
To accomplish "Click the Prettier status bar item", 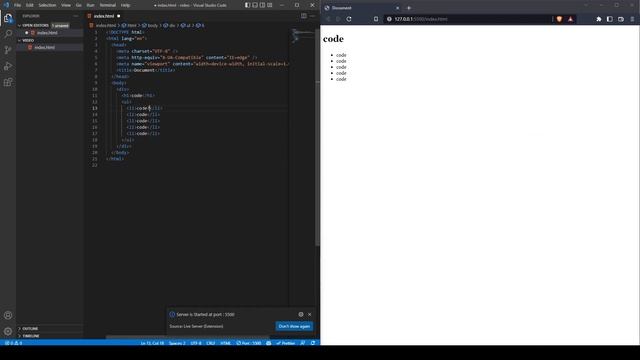I will click(x=286, y=343).
